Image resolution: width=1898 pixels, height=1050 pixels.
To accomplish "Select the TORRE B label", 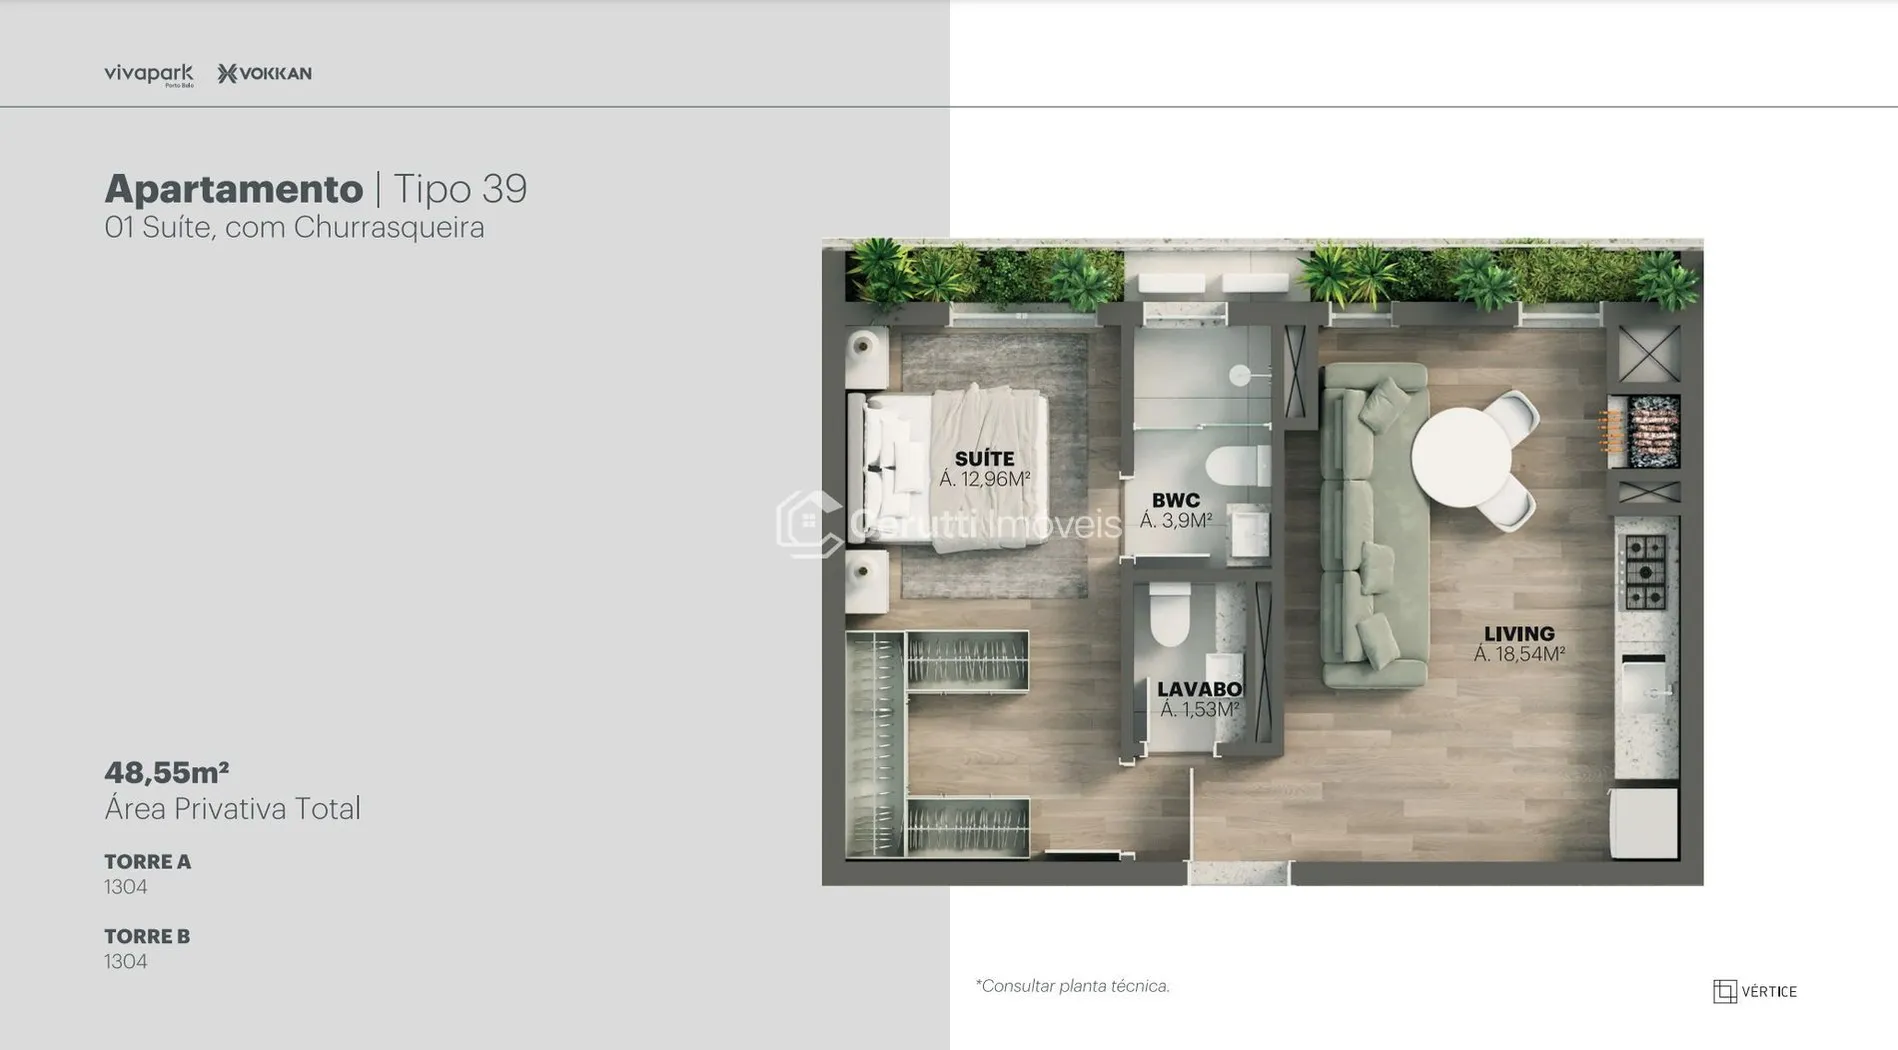I will click(147, 937).
